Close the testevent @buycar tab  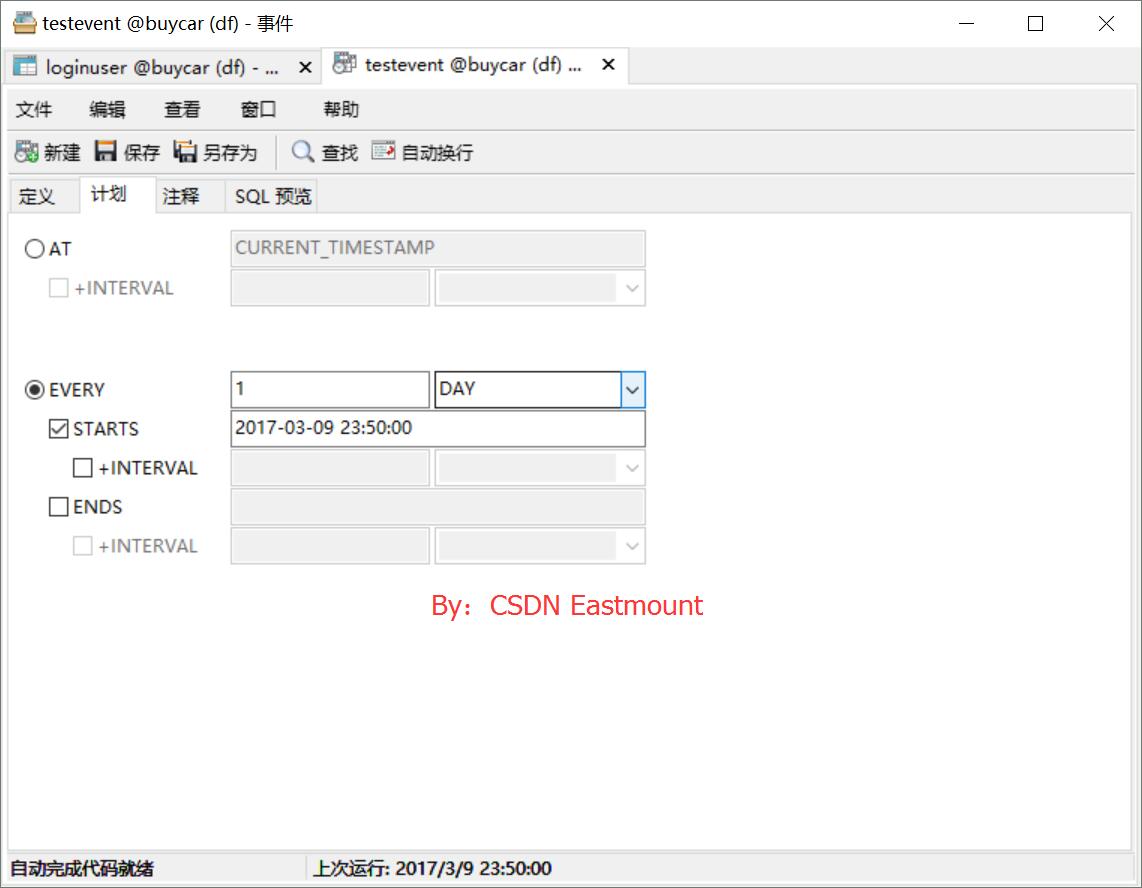608,65
